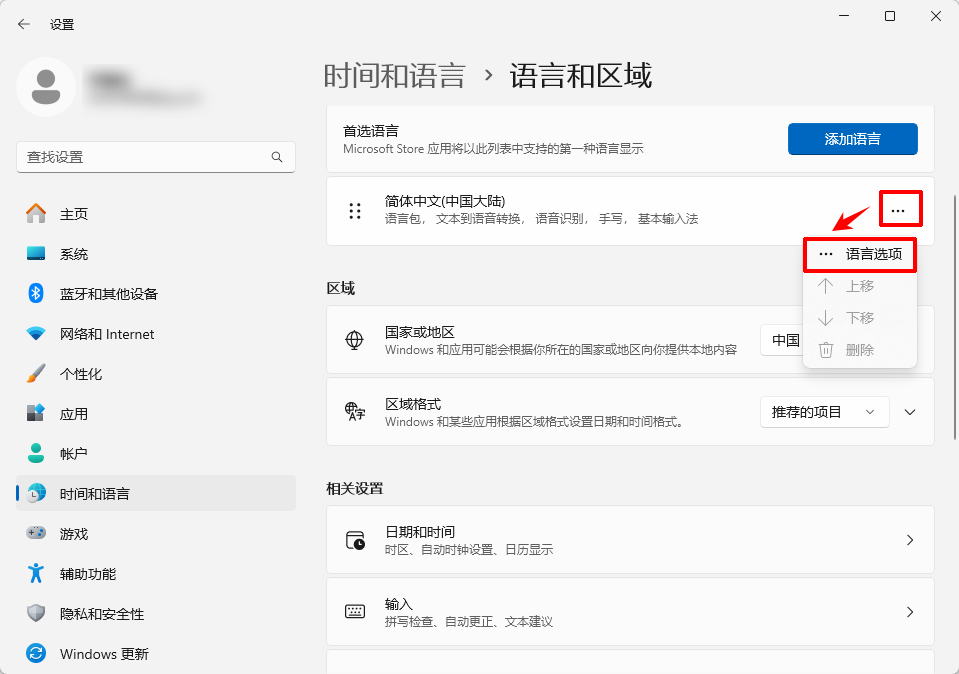The width and height of the screenshot is (959, 674).
Task: Click 时区、自动时钟设置、日历显示 description
Action: 468,550
